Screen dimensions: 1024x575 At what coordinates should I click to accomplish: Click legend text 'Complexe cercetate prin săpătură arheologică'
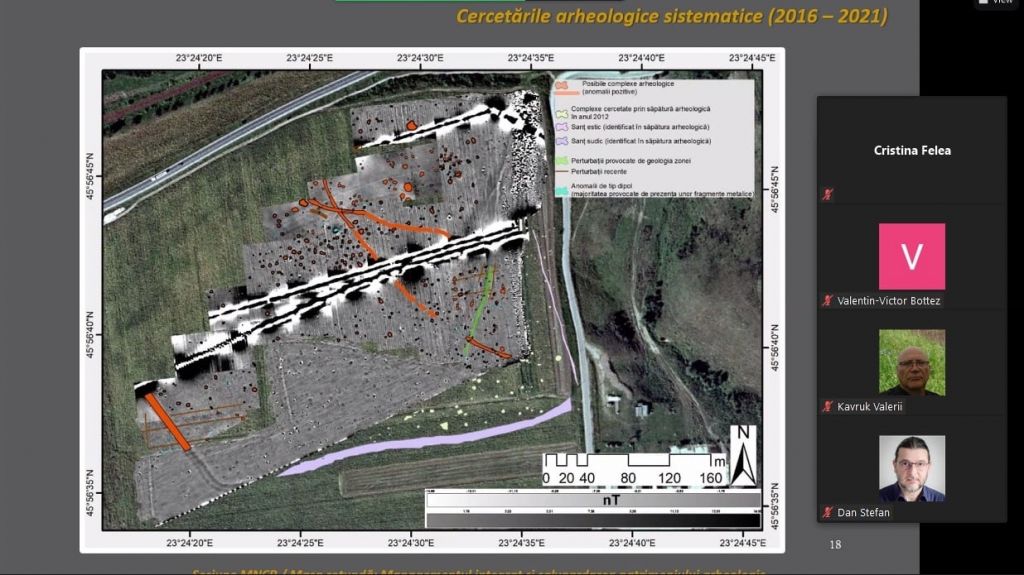(641, 109)
